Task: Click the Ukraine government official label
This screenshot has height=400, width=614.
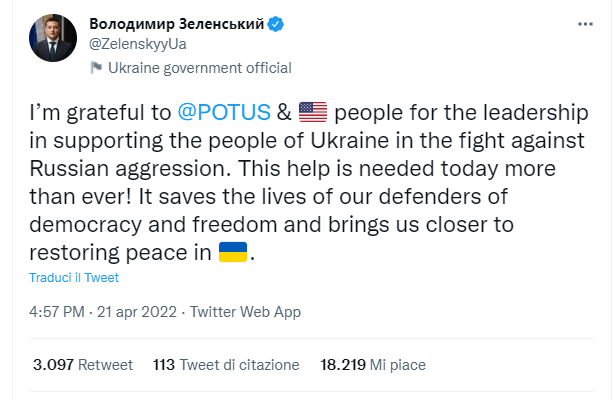Action: tap(200, 68)
